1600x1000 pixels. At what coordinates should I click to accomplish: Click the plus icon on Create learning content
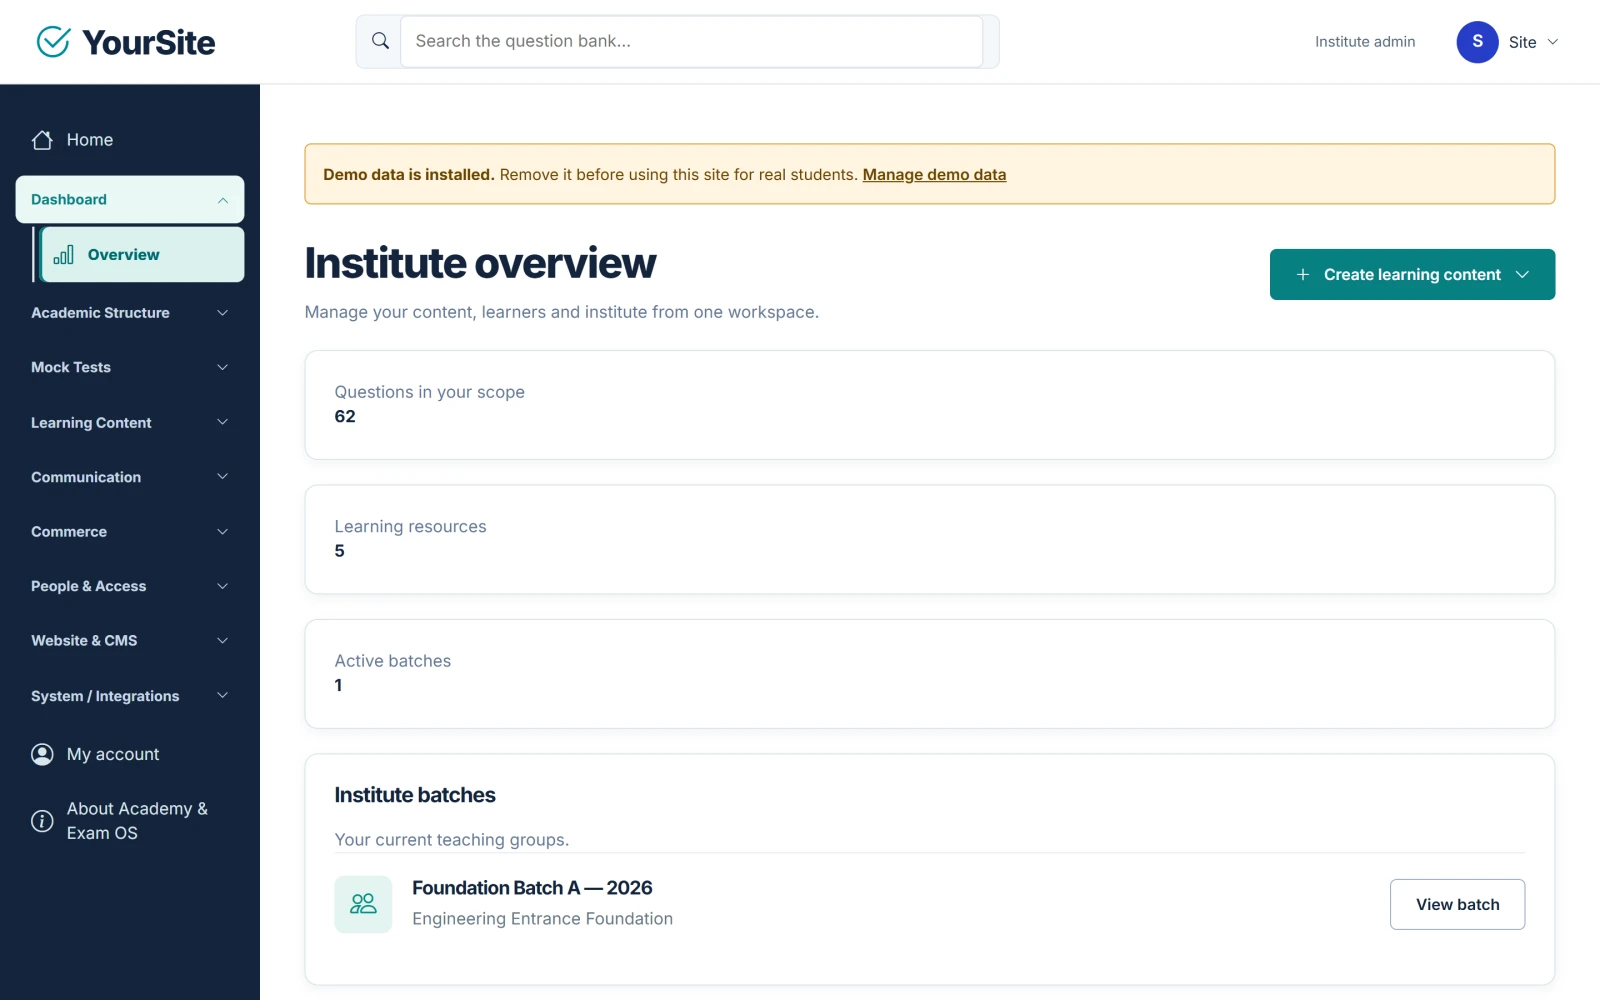click(x=1303, y=274)
